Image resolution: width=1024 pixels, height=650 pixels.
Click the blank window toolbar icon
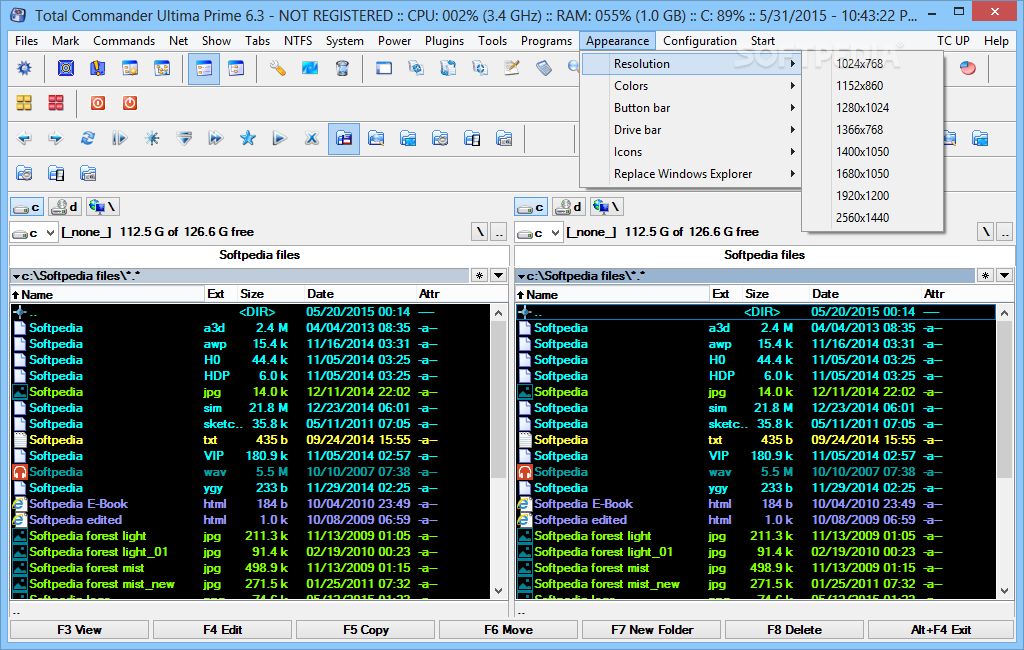click(384, 68)
